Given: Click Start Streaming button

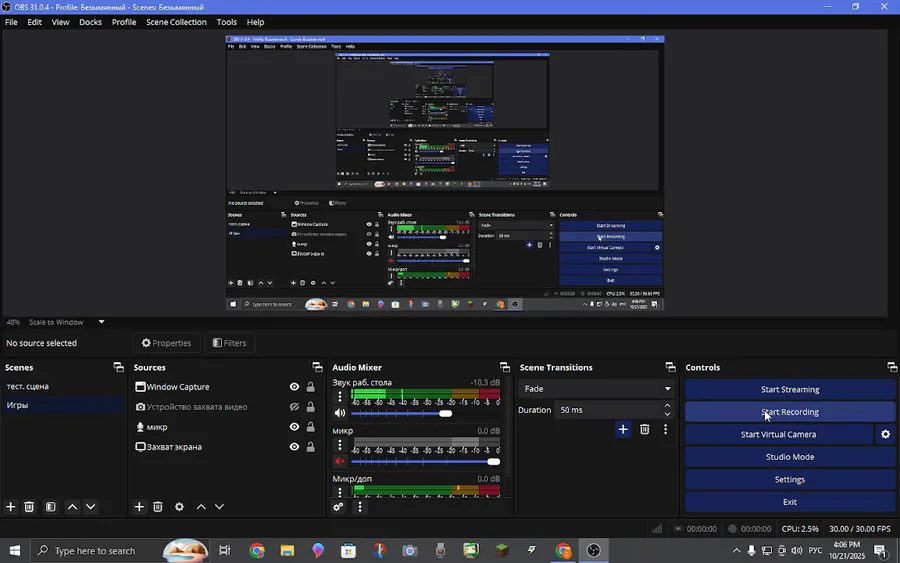Looking at the screenshot, I should [x=790, y=390].
